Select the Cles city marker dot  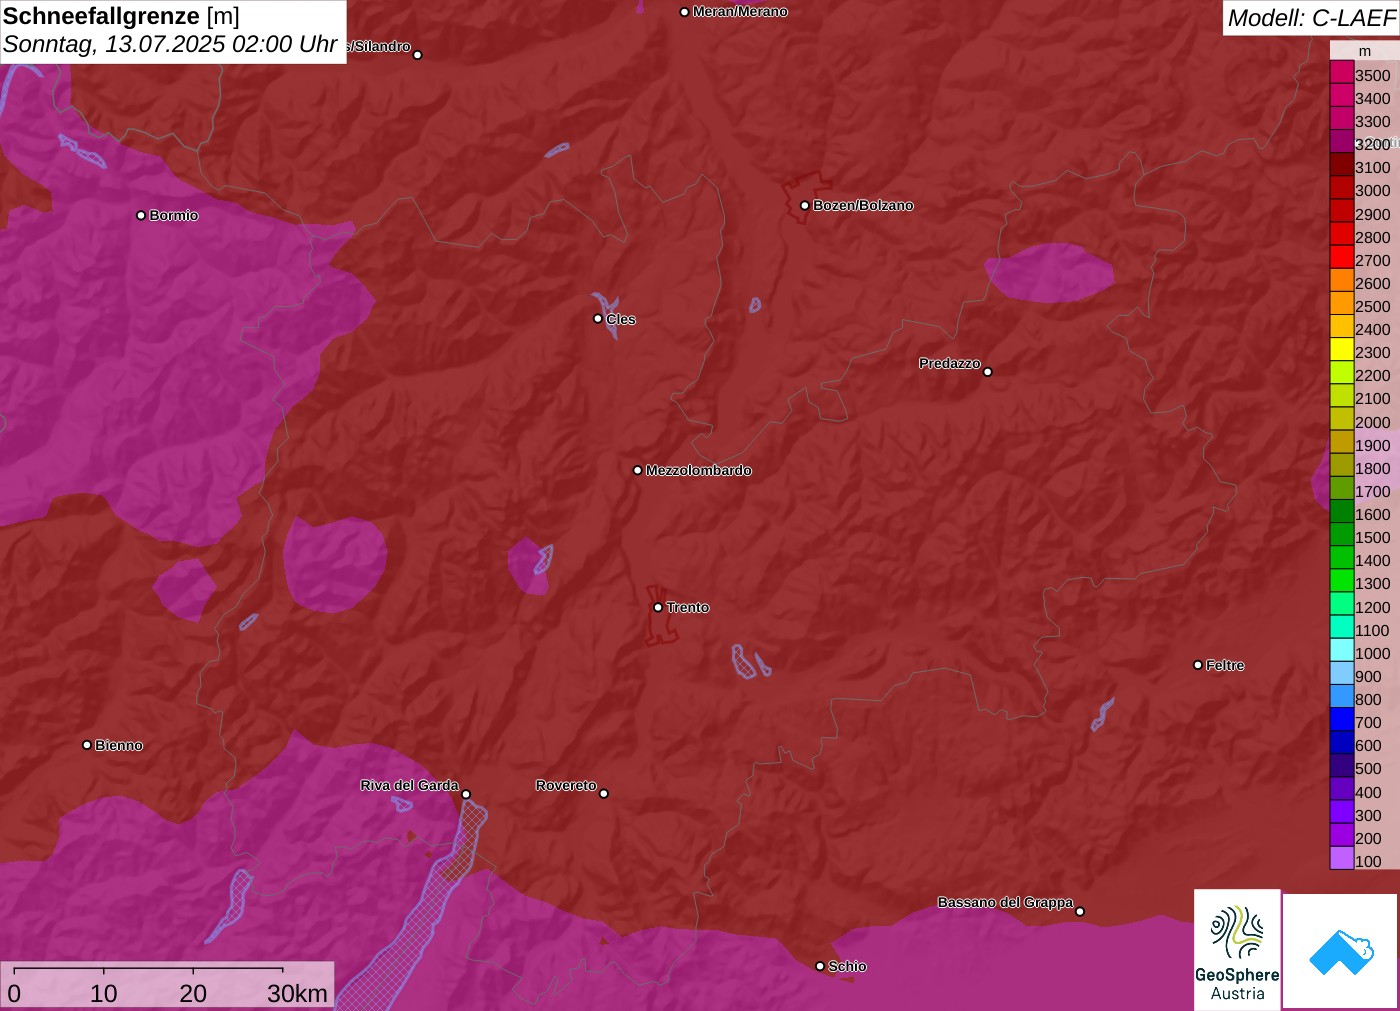[x=598, y=319]
